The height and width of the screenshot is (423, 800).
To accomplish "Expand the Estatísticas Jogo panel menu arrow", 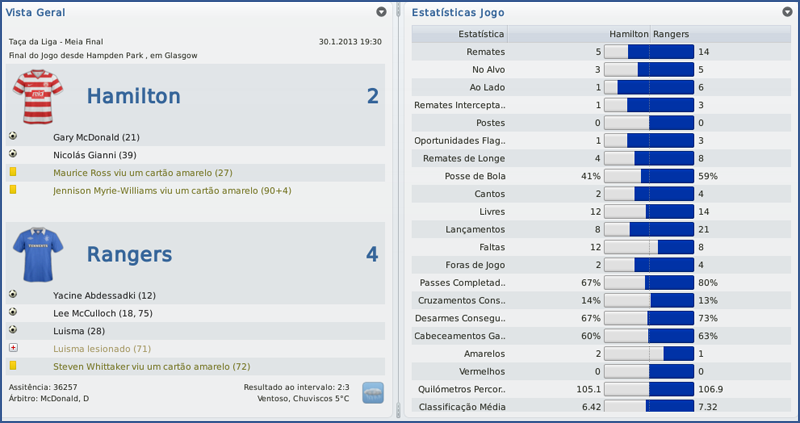I will click(787, 12).
